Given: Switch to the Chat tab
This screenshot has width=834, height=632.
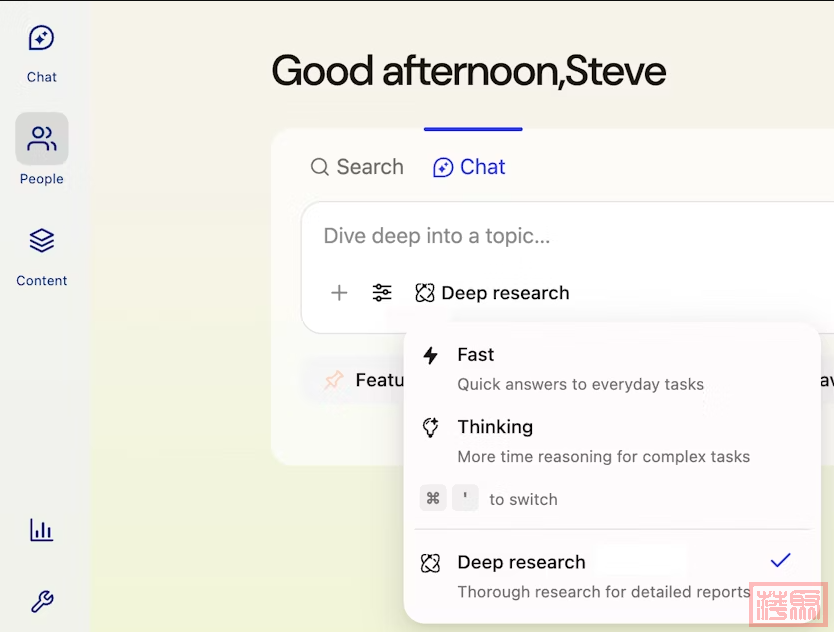Looking at the screenshot, I should [x=469, y=167].
